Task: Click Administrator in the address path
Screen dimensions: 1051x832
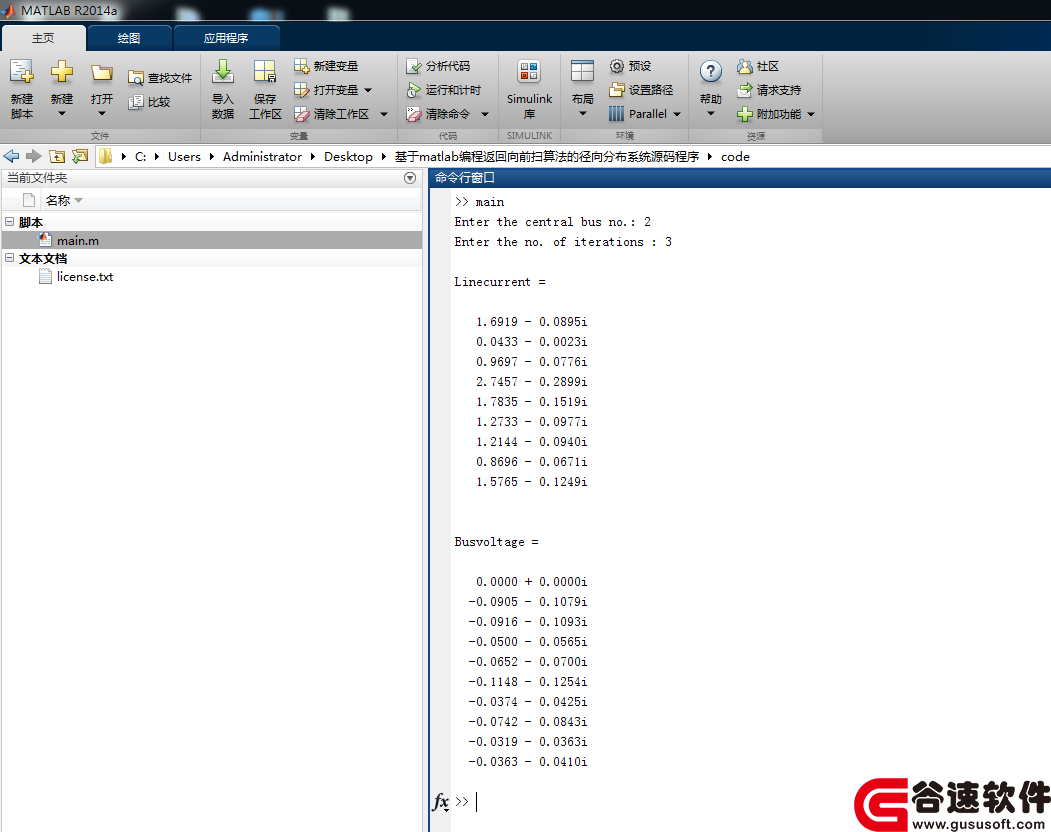Action: point(262,156)
